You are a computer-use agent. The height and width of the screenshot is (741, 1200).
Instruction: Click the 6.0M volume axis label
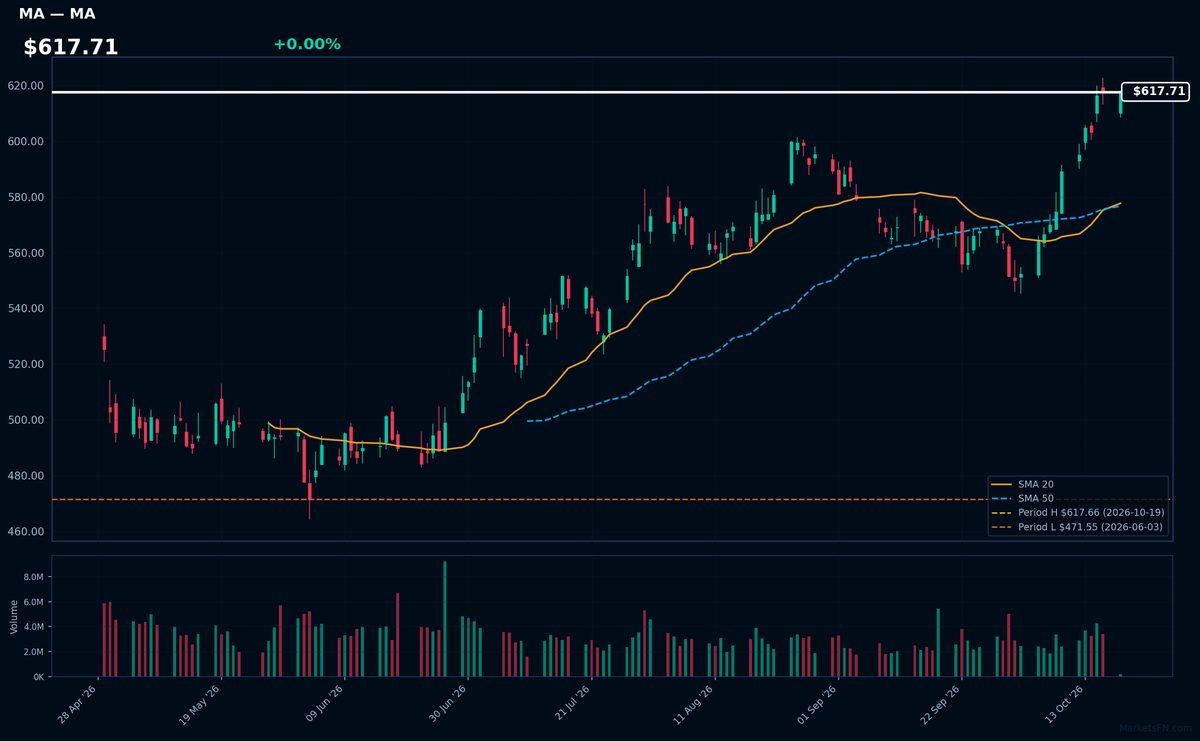pyautogui.click(x=33, y=602)
